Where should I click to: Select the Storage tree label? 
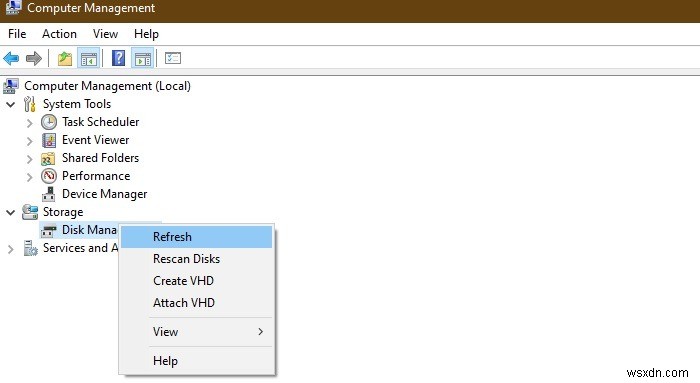[63, 212]
